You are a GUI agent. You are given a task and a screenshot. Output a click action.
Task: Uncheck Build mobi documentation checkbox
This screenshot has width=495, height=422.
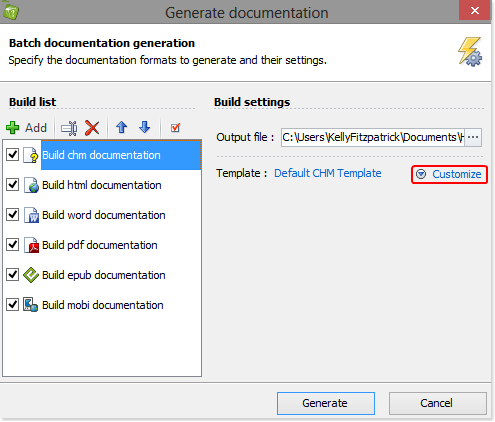(13, 304)
